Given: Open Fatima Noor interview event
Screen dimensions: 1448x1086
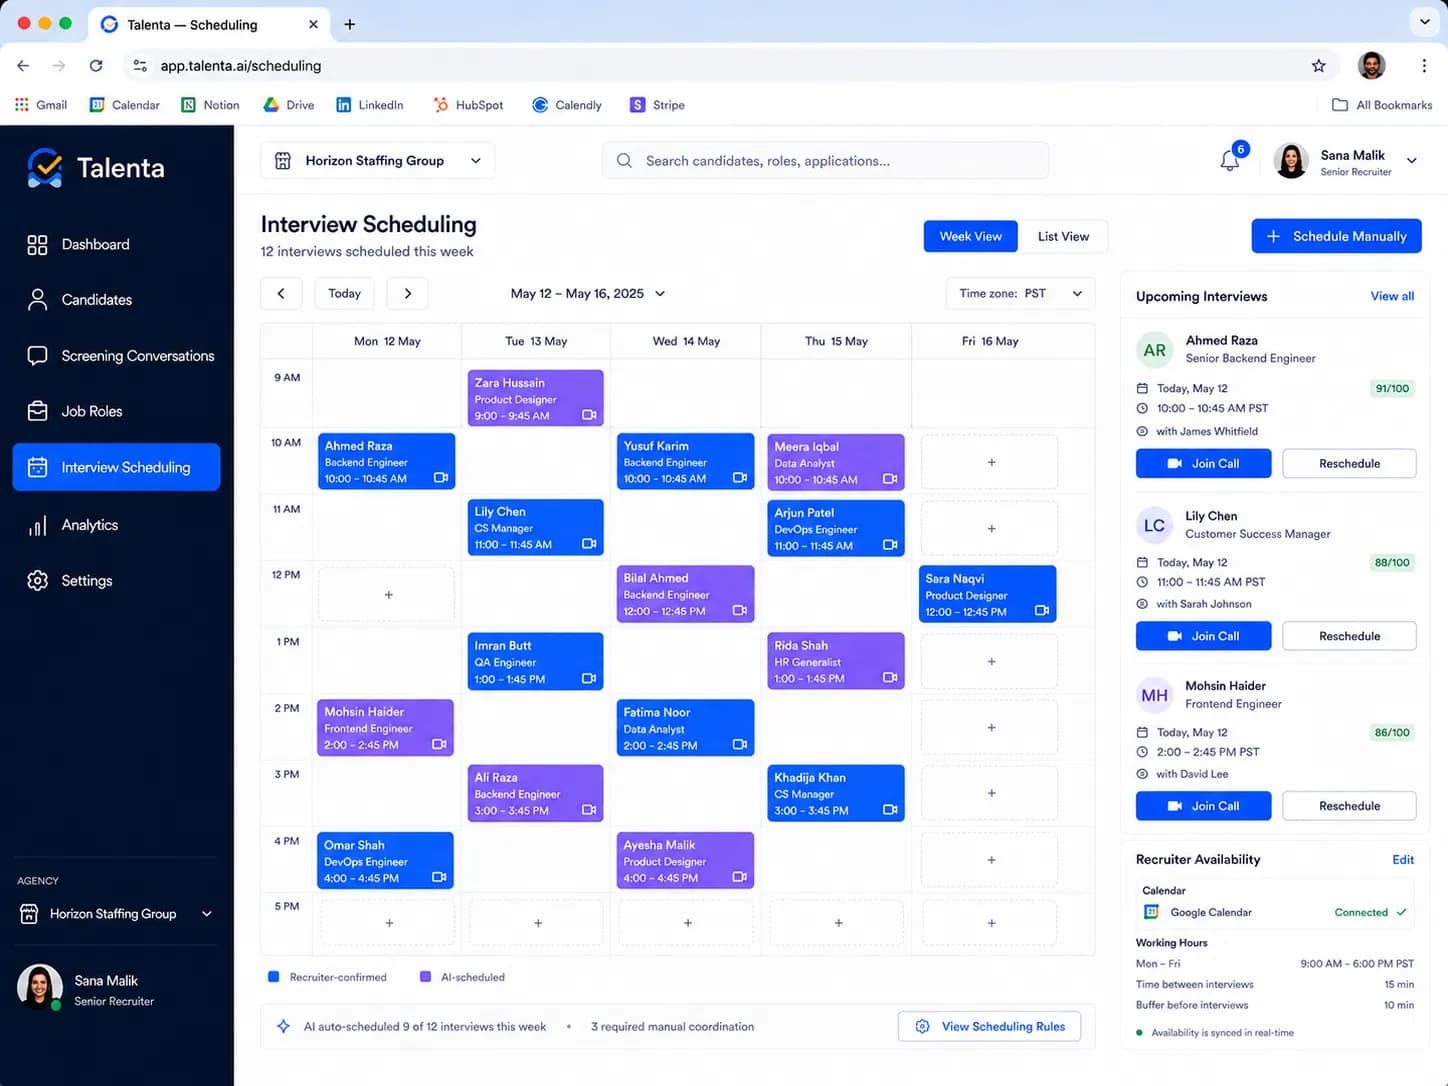Looking at the screenshot, I should pyautogui.click(x=686, y=728).
